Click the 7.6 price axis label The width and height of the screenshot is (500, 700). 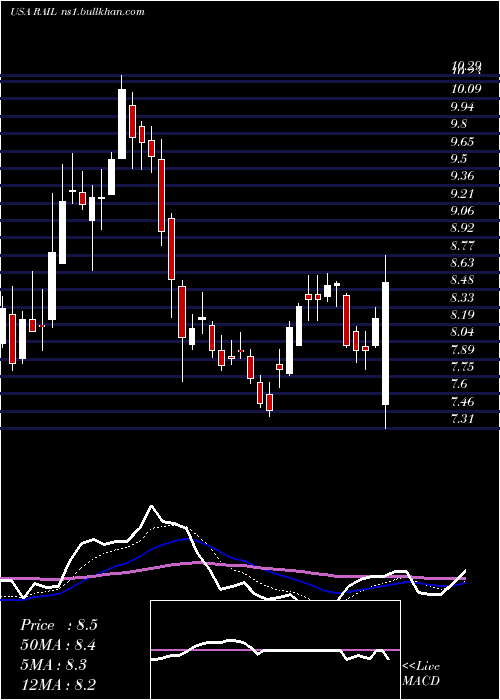point(459,384)
